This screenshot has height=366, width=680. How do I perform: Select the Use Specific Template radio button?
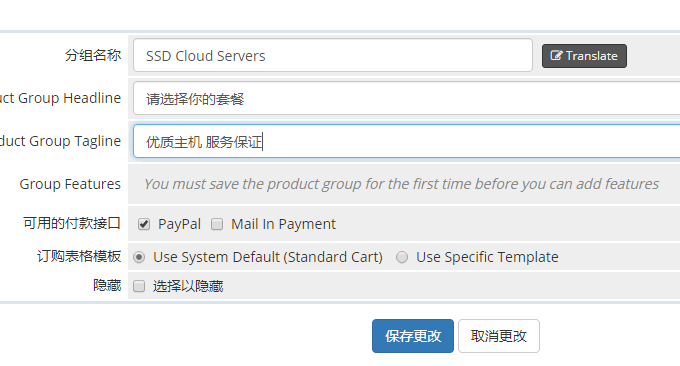pyautogui.click(x=402, y=257)
